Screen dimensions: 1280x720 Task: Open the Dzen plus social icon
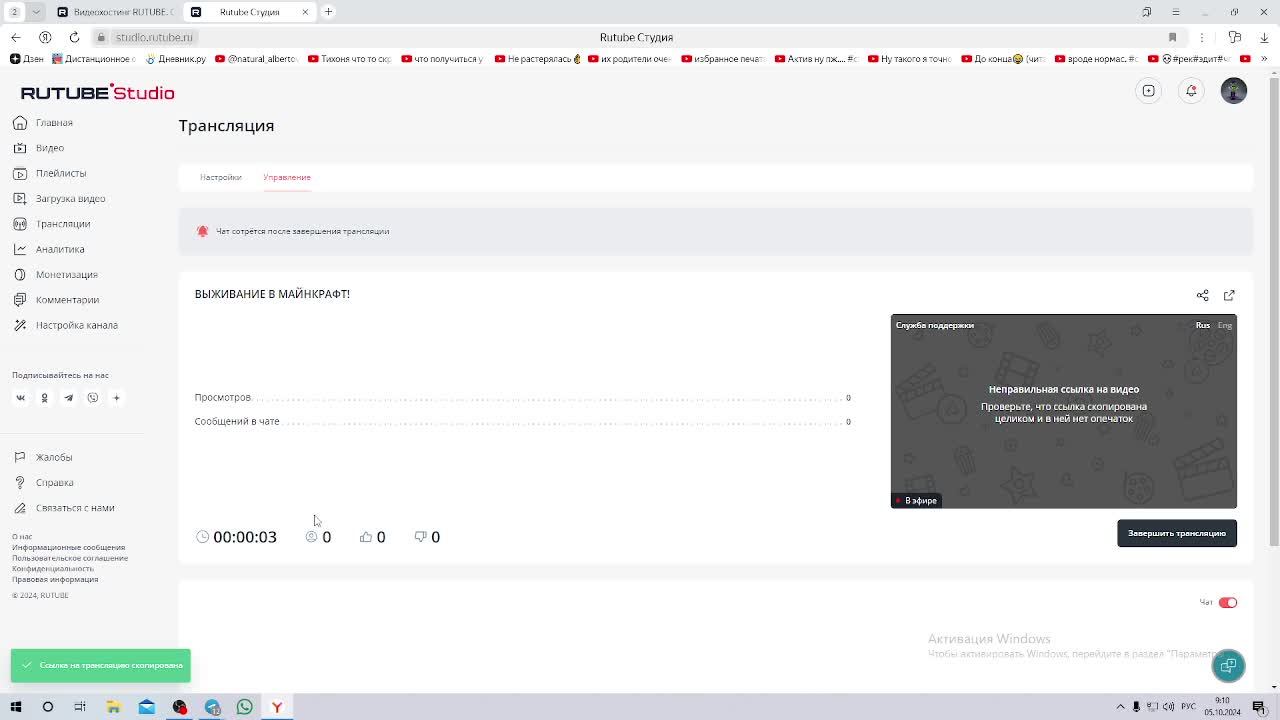point(116,398)
